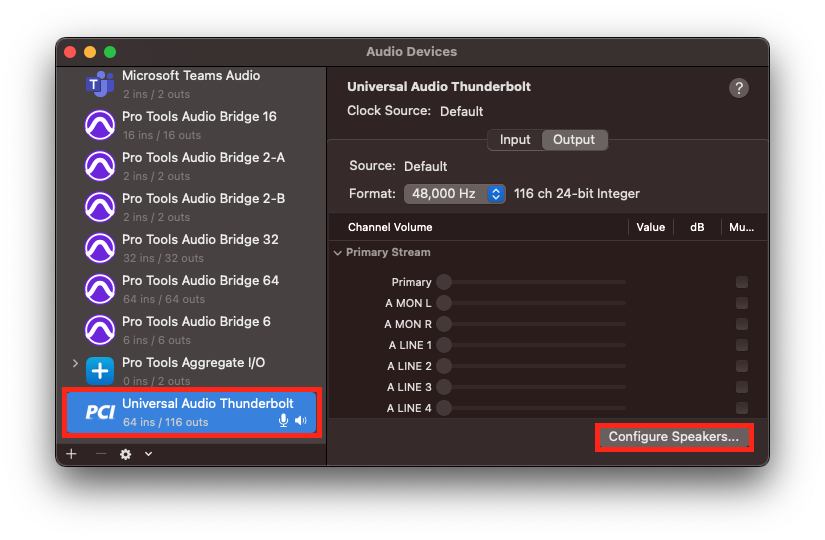Viewport: 825px width, 540px height.
Task: Click the PCI icon of Universal Audio Thunderbolt
Action: 100,412
